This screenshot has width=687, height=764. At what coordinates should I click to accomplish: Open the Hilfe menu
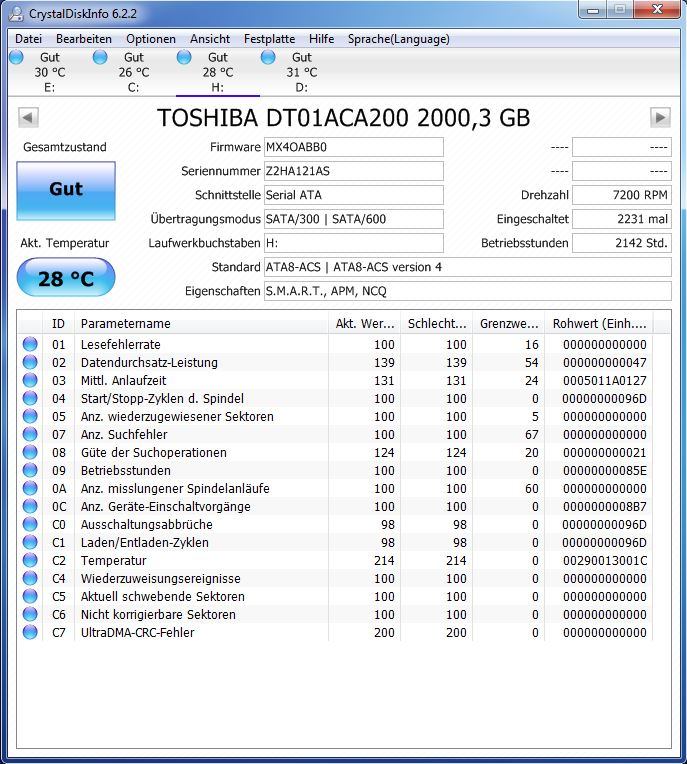pyautogui.click(x=322, y=39)
